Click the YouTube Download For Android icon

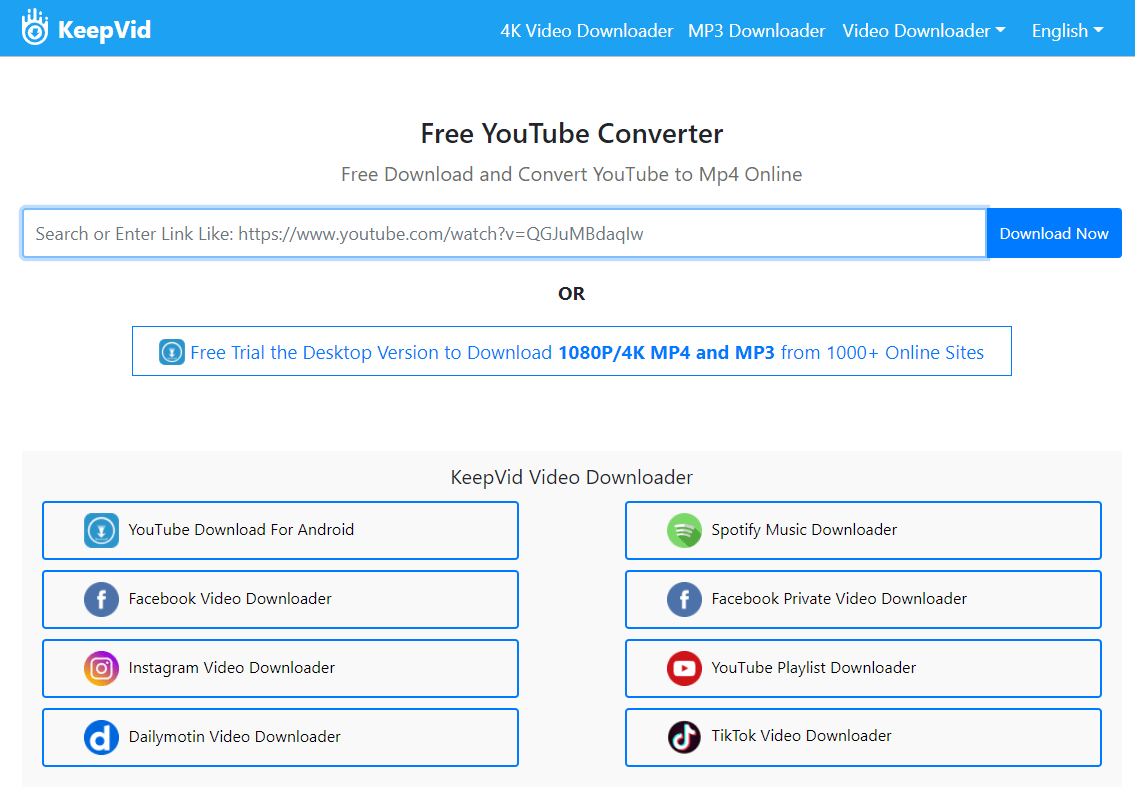[101, 530]
